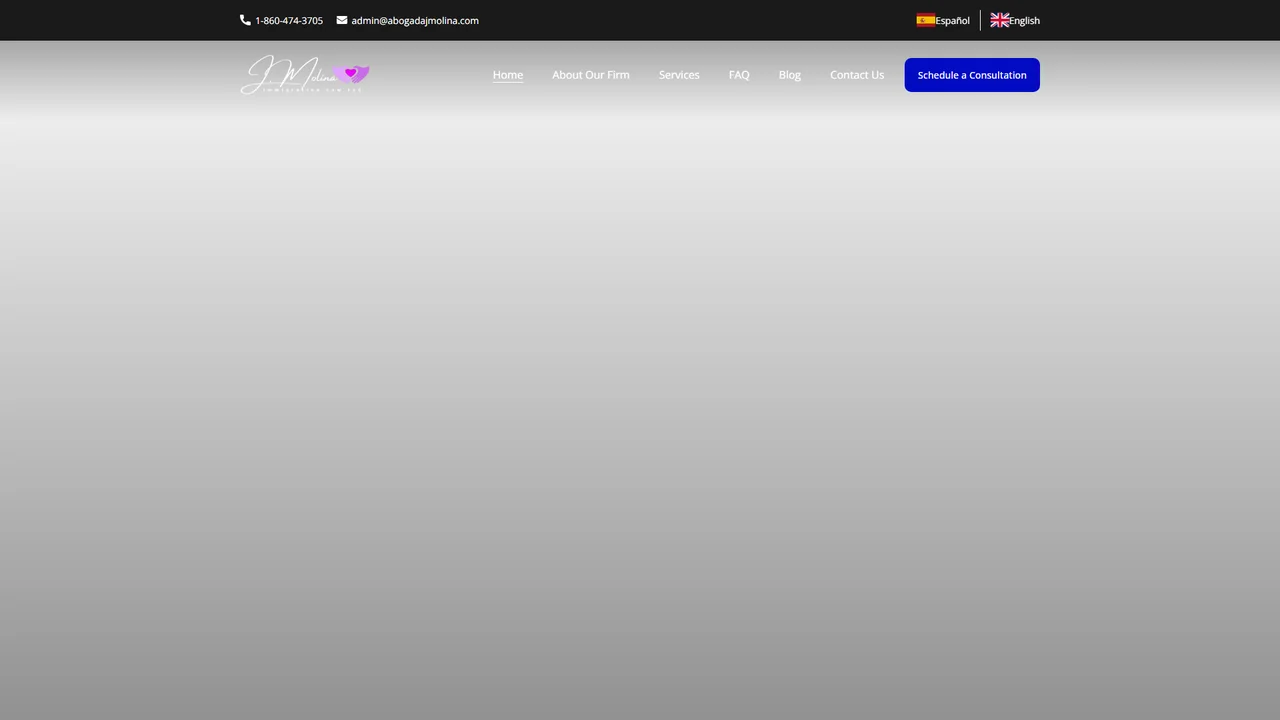1280x720 pixels.
Task: Click Schedule a Consultation button
Action: [972, 75]
